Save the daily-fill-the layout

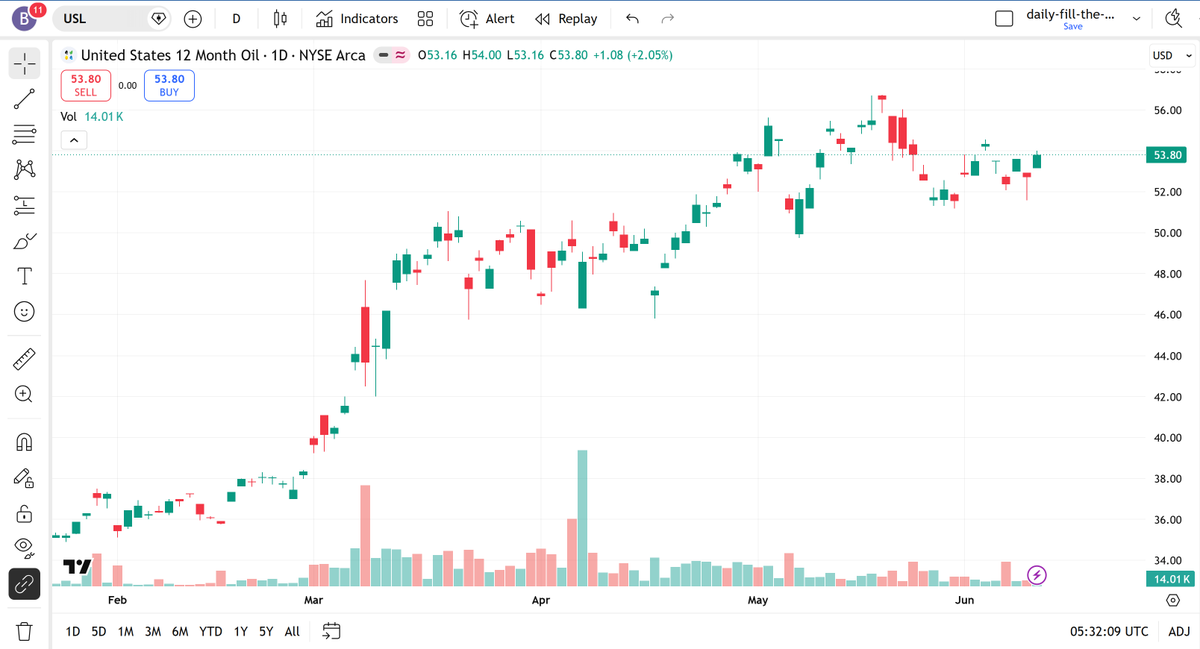[1072, 27]
